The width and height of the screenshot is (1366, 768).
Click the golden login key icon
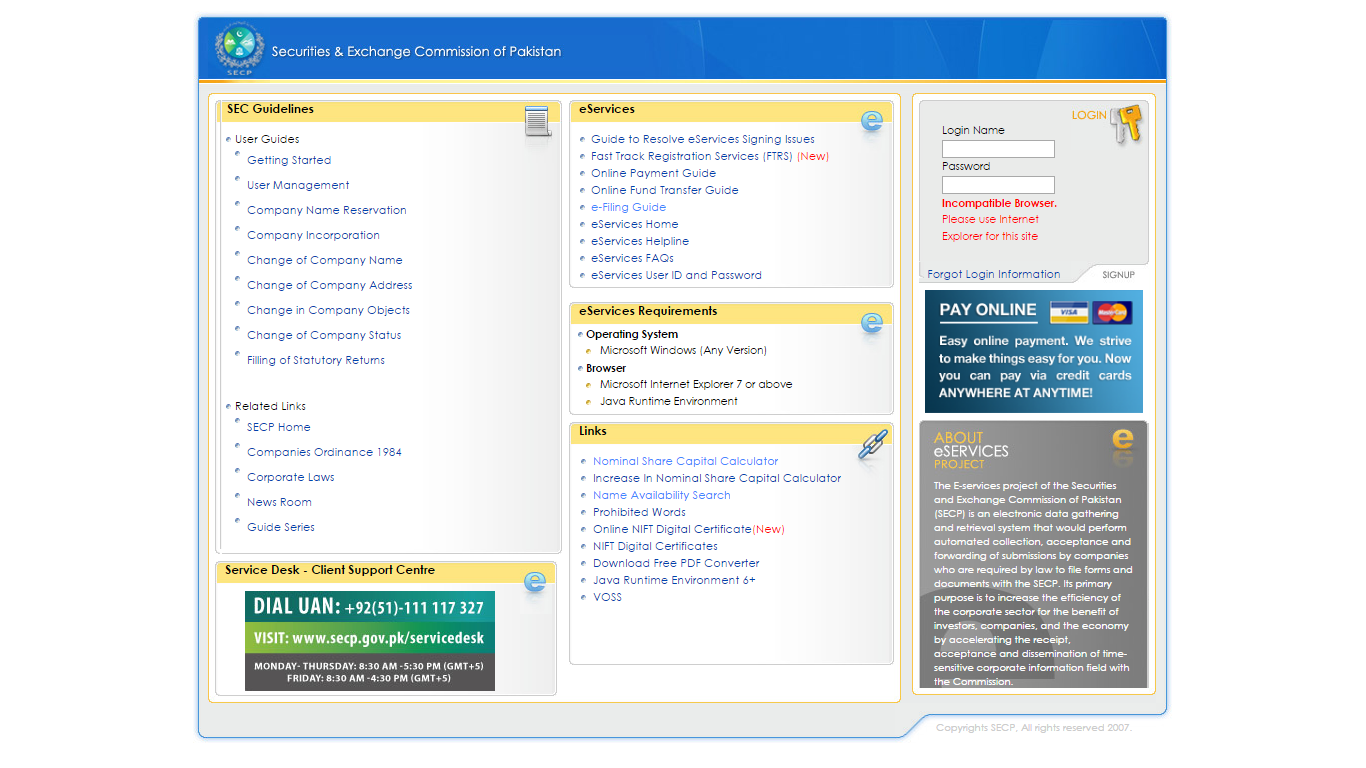click(1127, 124)
